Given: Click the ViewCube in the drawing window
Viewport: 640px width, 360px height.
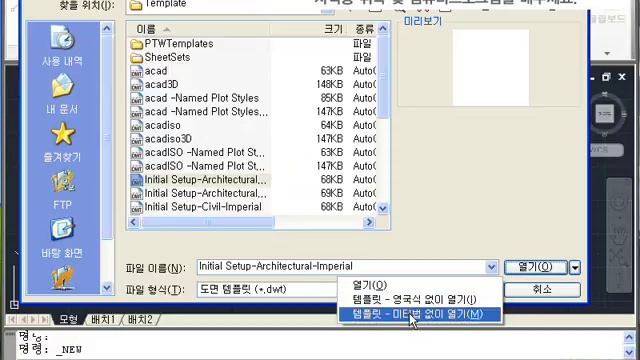Looking at the screenshot, I should pos(605,114).
